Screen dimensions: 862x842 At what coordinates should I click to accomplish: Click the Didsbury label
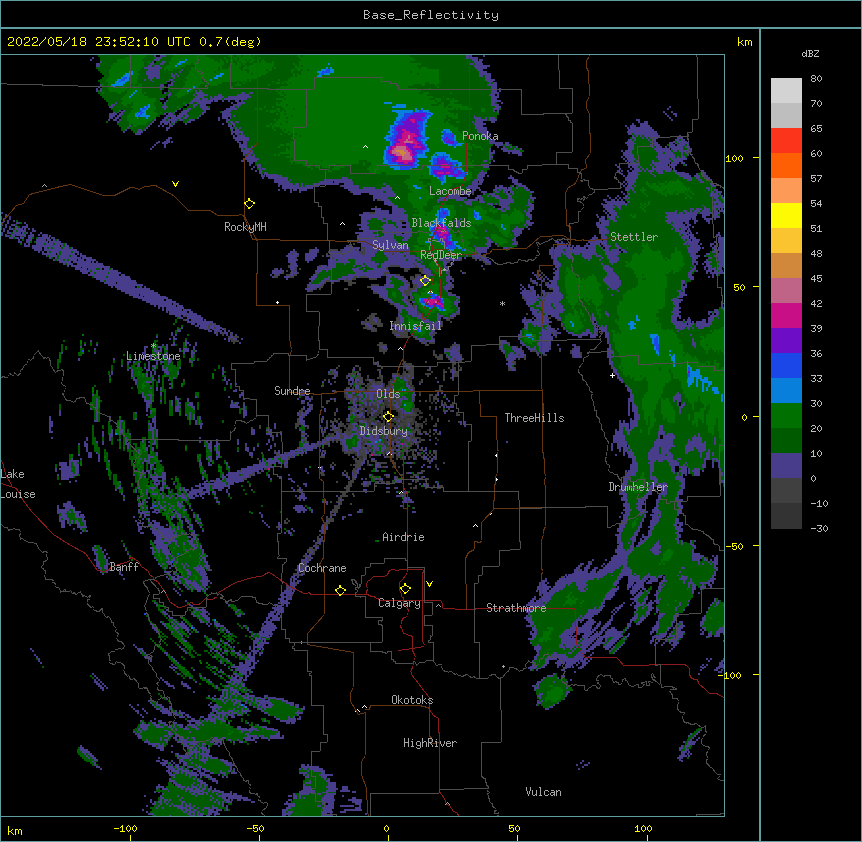pyautogui.click(x=384, y=431)
